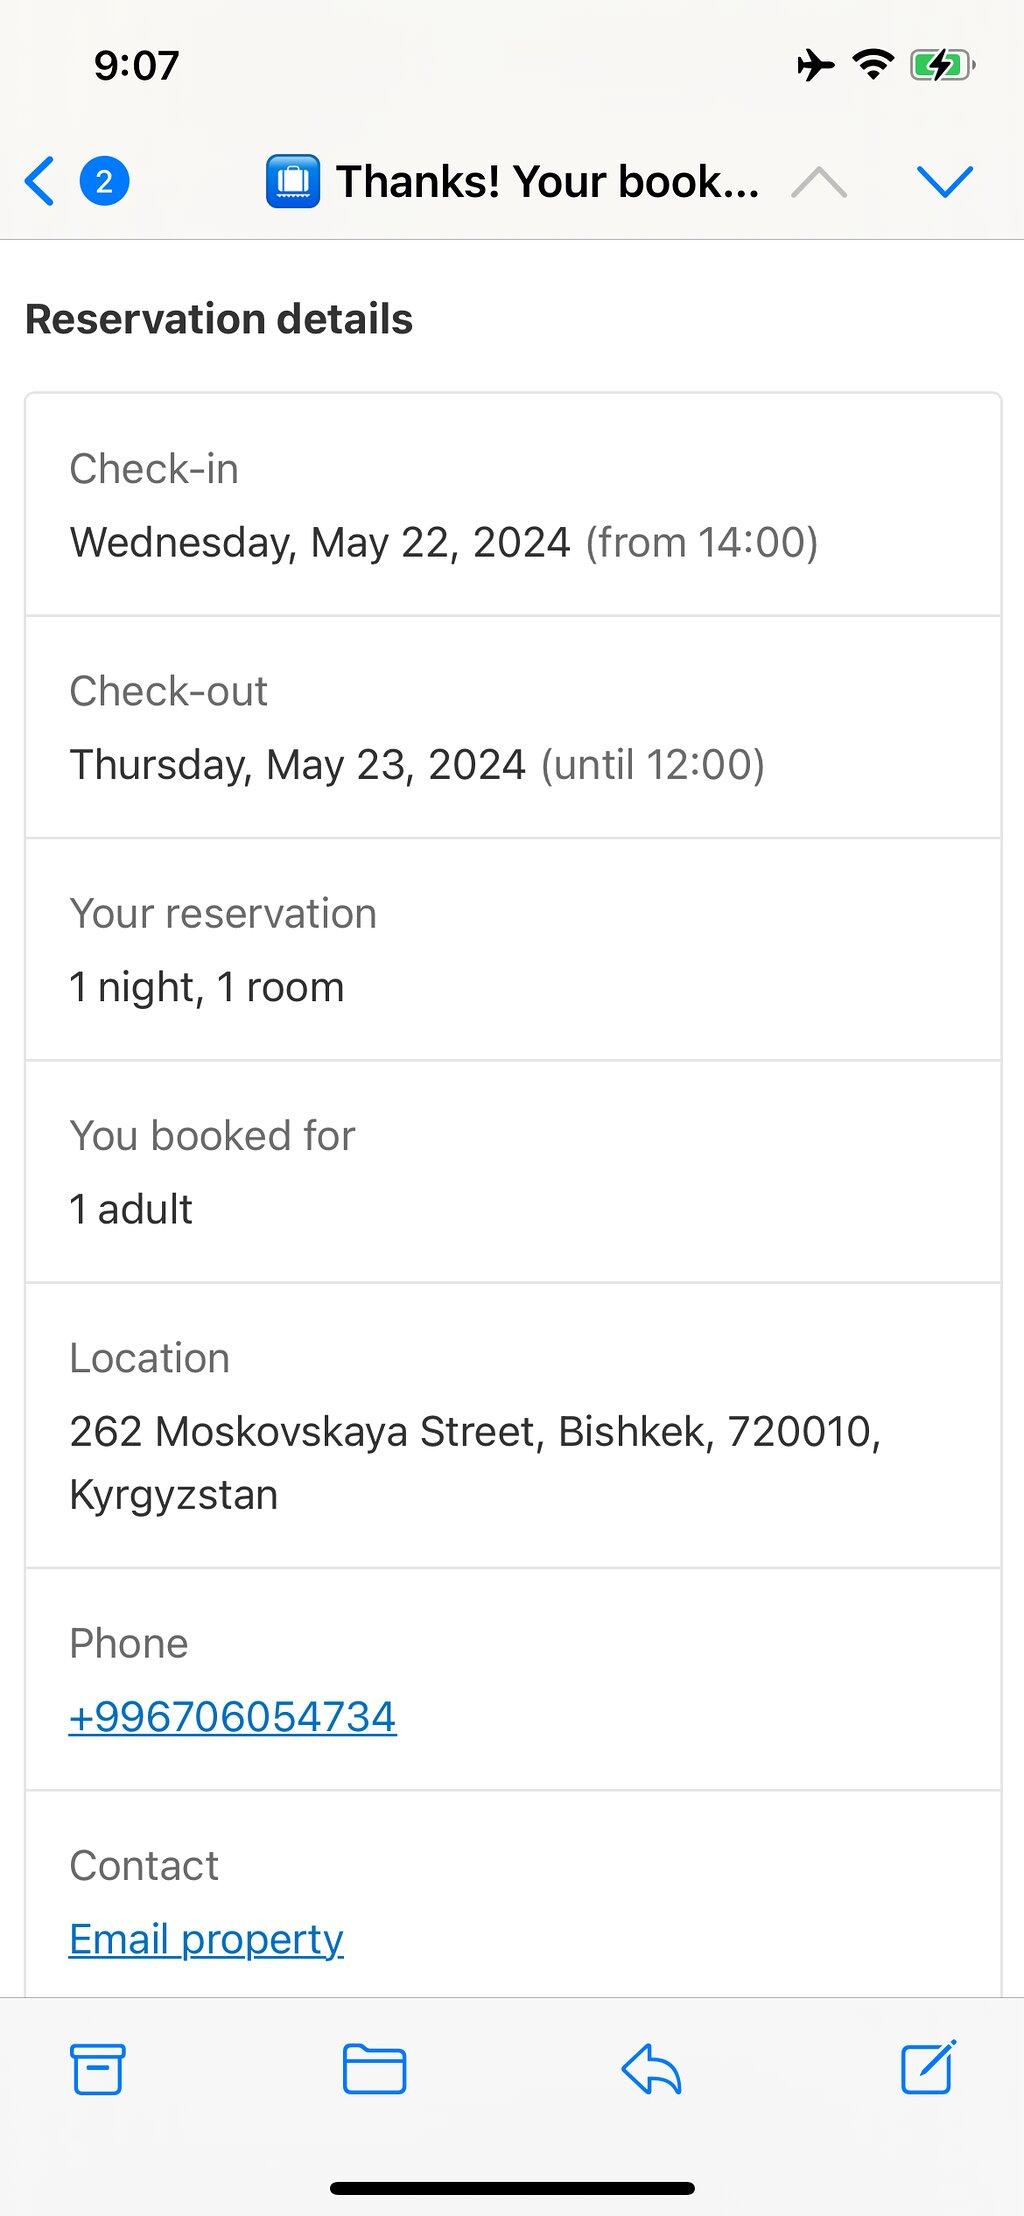This screenshot has width=1024, height=2216.
Task: Go to next message with down chevron
Action: tap(945, 181)
